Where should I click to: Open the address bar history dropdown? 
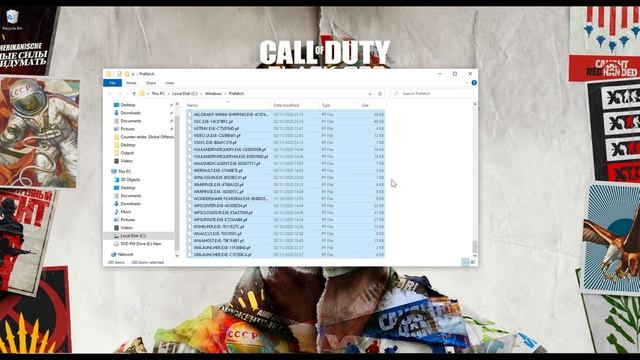(370, 93)
